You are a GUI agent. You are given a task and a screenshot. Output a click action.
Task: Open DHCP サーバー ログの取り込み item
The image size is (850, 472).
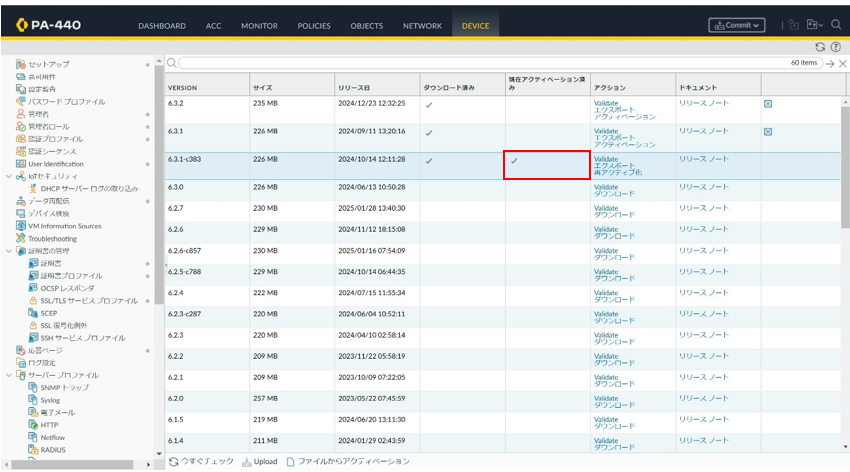89,189
